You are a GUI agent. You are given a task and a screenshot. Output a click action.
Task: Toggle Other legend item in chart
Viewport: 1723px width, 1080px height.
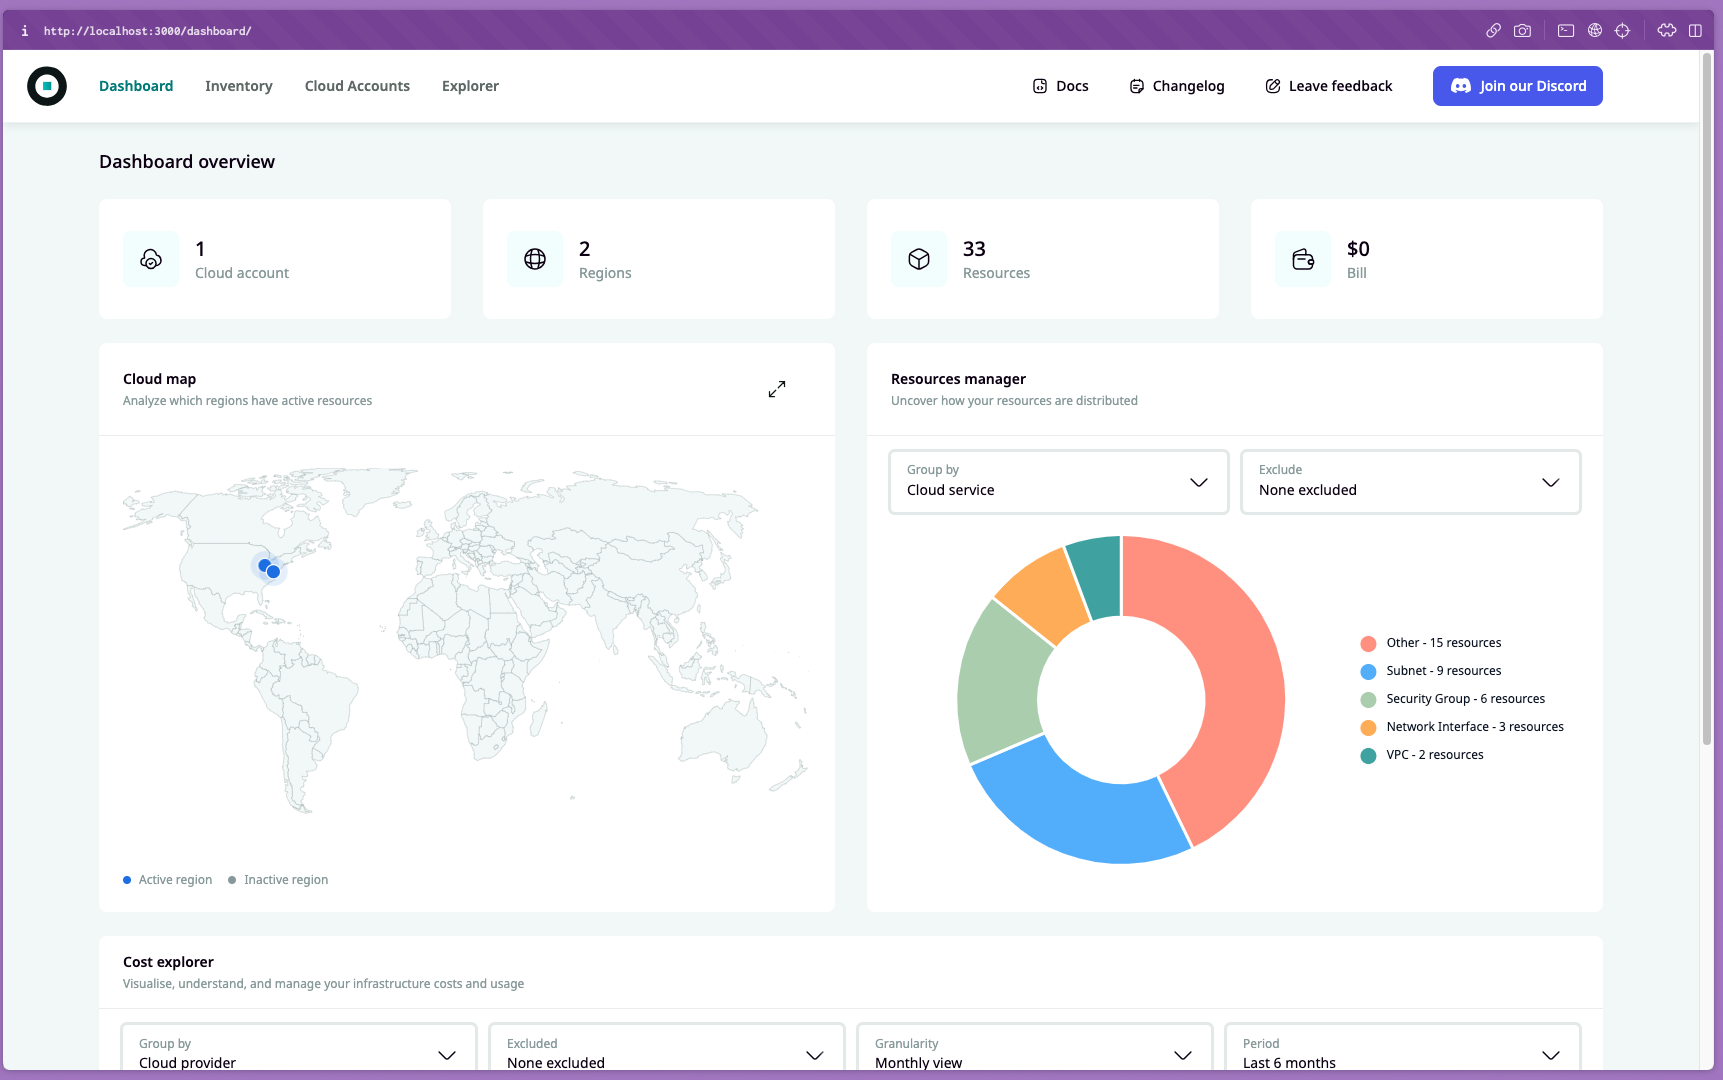click(x=1431, y=643)
